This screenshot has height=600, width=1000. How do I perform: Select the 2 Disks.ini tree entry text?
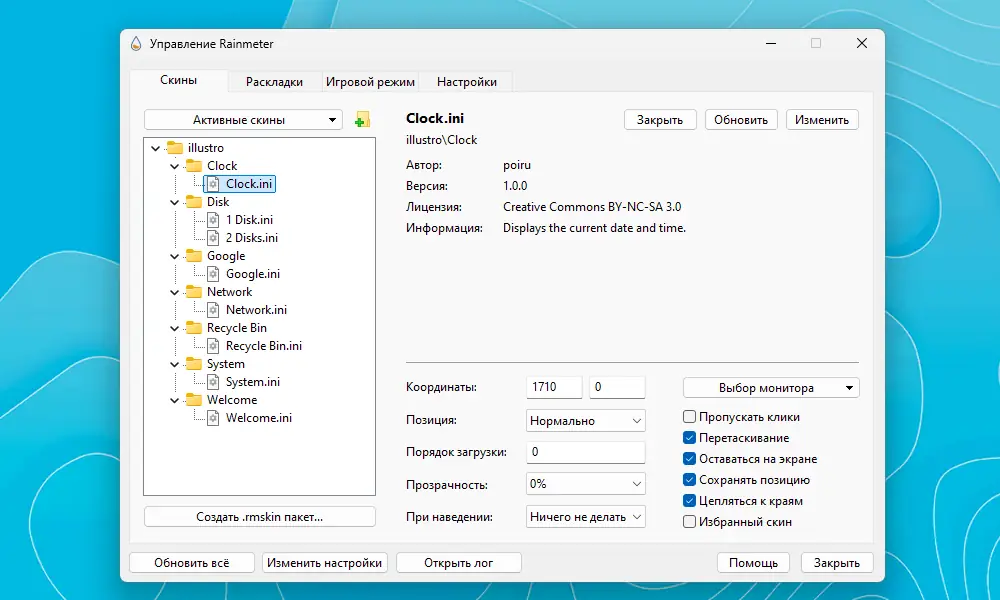point(252,238)
